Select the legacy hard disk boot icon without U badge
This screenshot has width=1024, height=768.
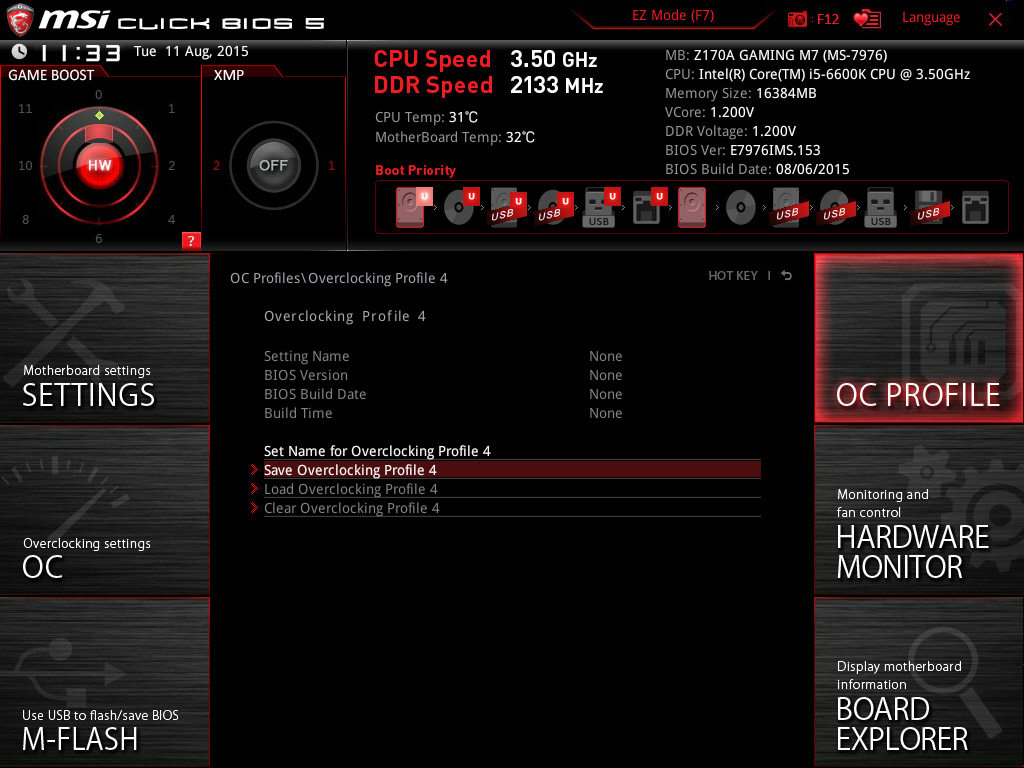point(692,207)
